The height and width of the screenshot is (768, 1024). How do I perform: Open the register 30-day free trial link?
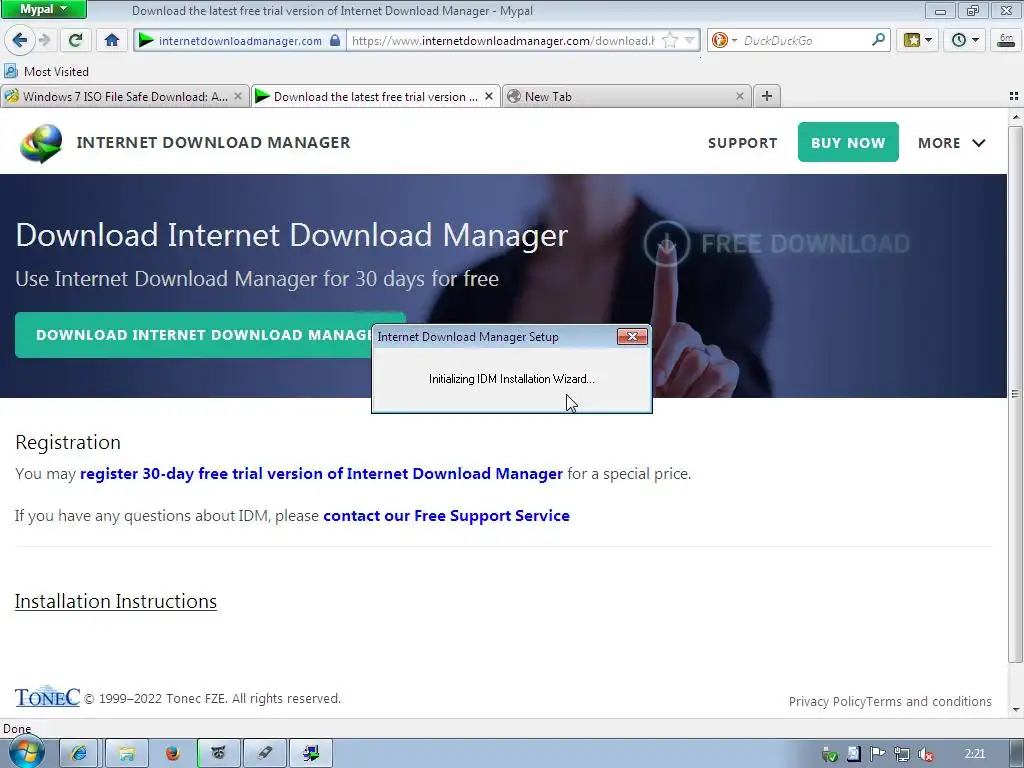321,473
